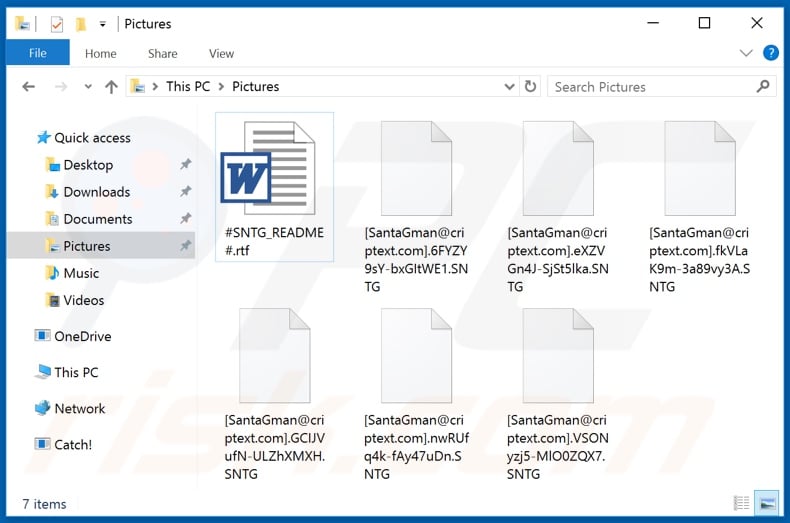Image resolution: width=790 pixels, height=523 pixels.
Task: Open Downloads folder in sidebar
Action: (x=96, y=192)
